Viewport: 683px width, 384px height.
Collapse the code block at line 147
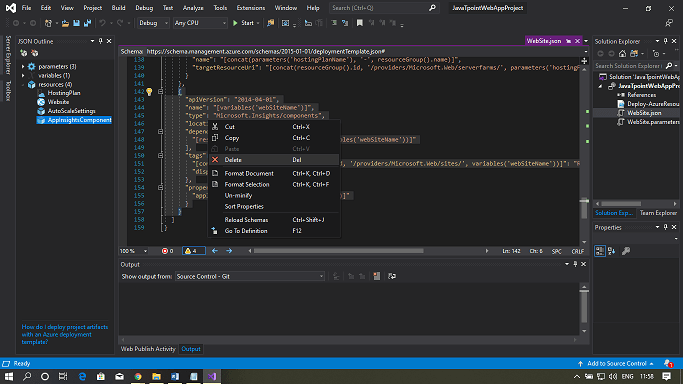click(160, 131)
